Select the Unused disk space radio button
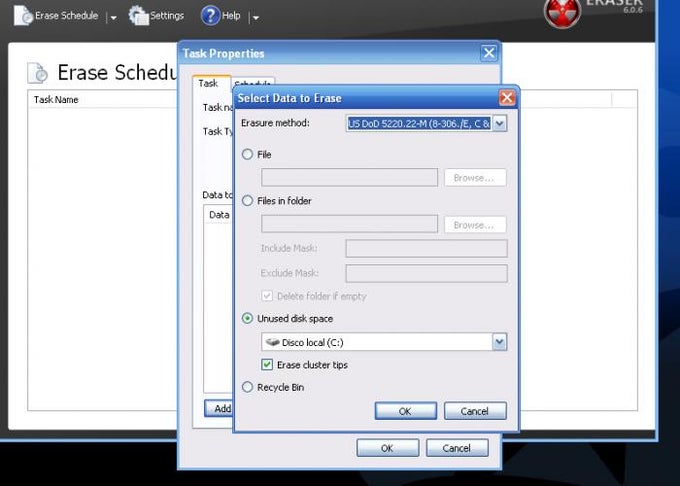 pos(247,318)
